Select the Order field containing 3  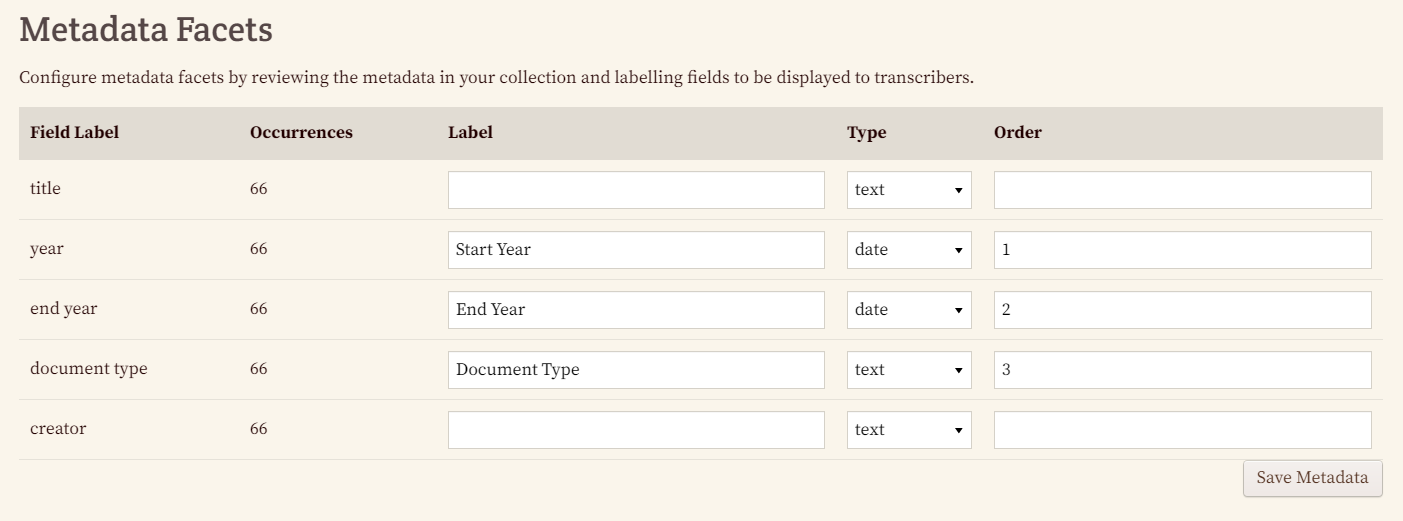tap(1182, 370)
